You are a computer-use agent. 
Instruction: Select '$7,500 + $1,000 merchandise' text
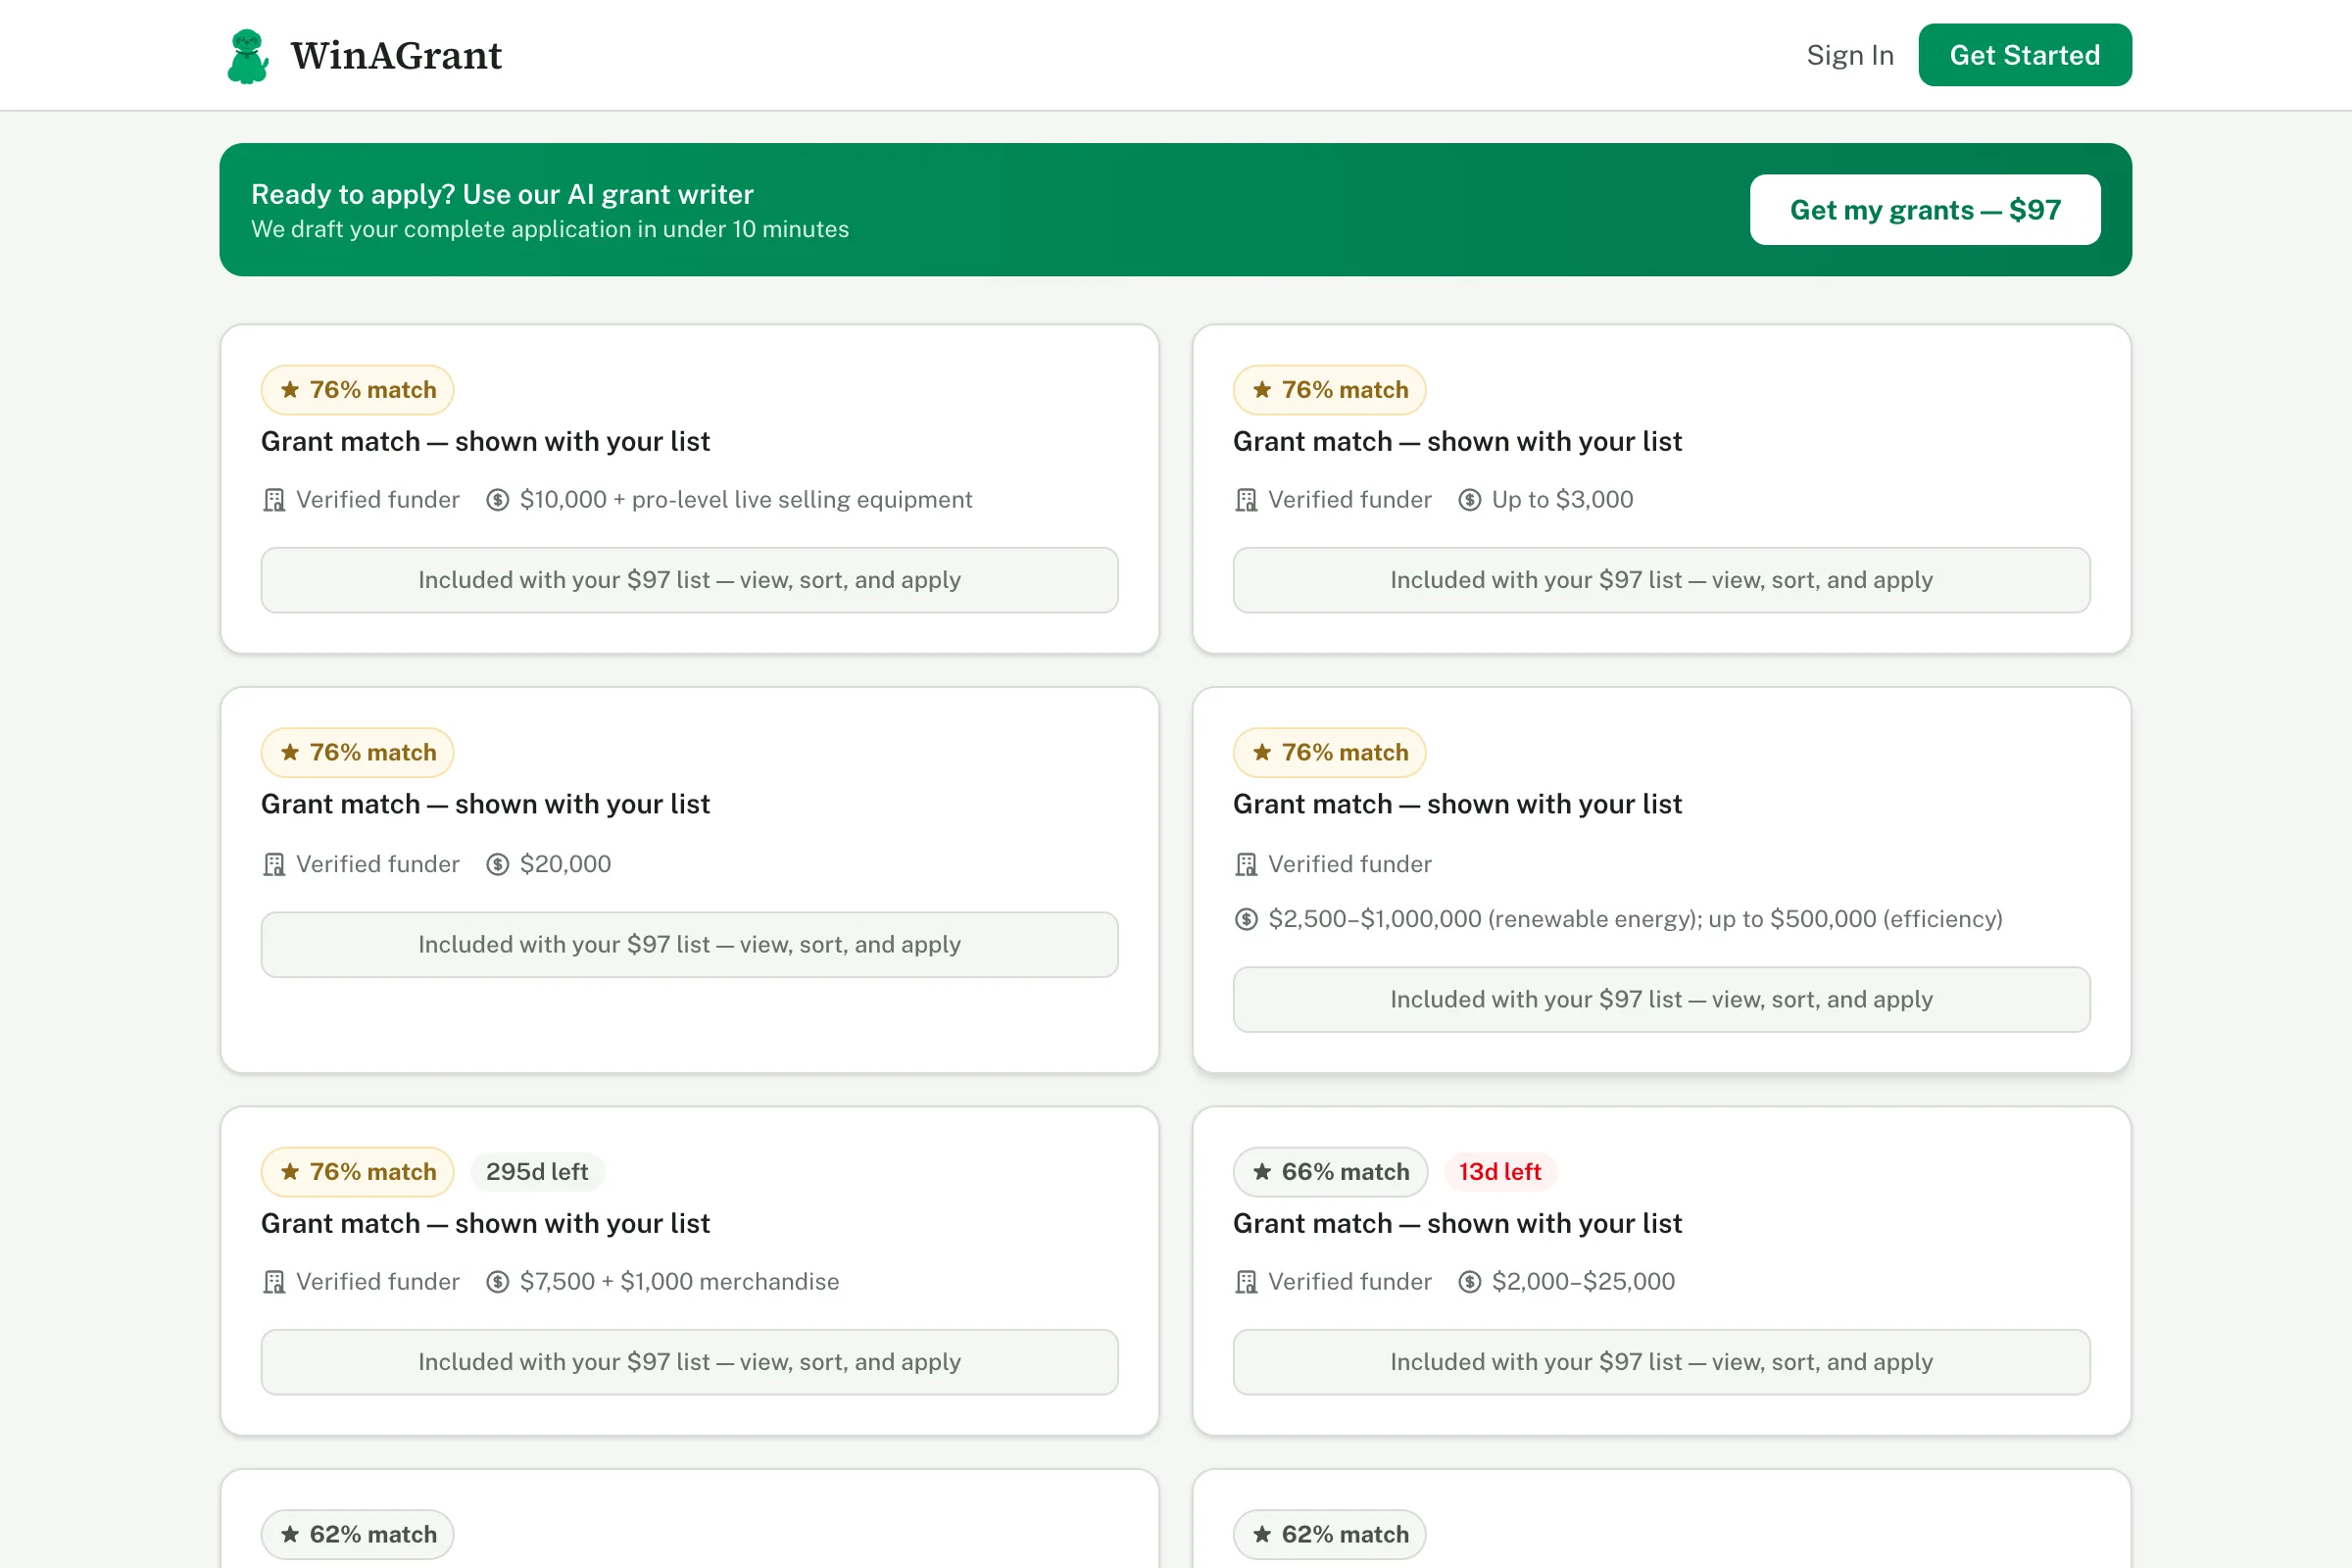tap(680, 1282)
